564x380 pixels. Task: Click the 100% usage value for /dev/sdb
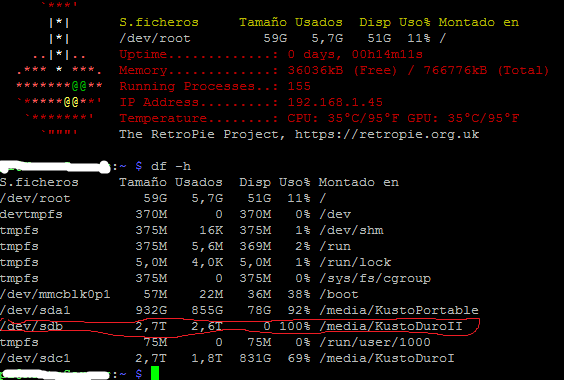(295, 326)
